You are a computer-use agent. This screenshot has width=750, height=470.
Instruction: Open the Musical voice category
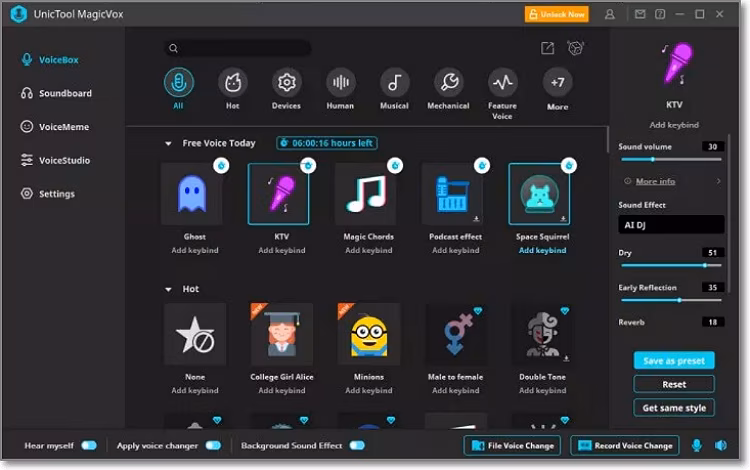point(394,82)
